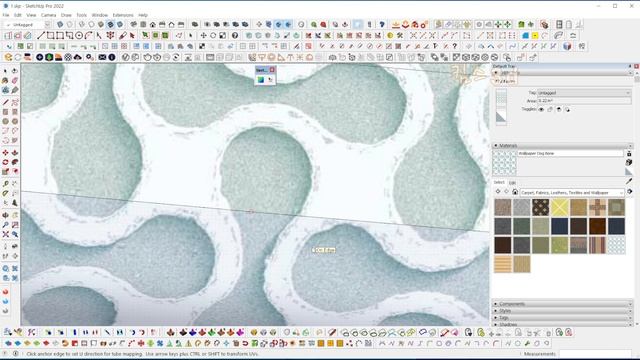Image resolution: width=640 pixels, height=360 pixels.
Task: Open the Window menu
Action: 100,15
